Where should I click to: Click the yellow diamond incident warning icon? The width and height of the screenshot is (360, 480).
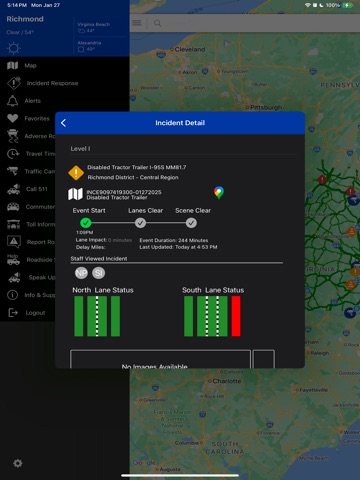click(x=76, y=173)
